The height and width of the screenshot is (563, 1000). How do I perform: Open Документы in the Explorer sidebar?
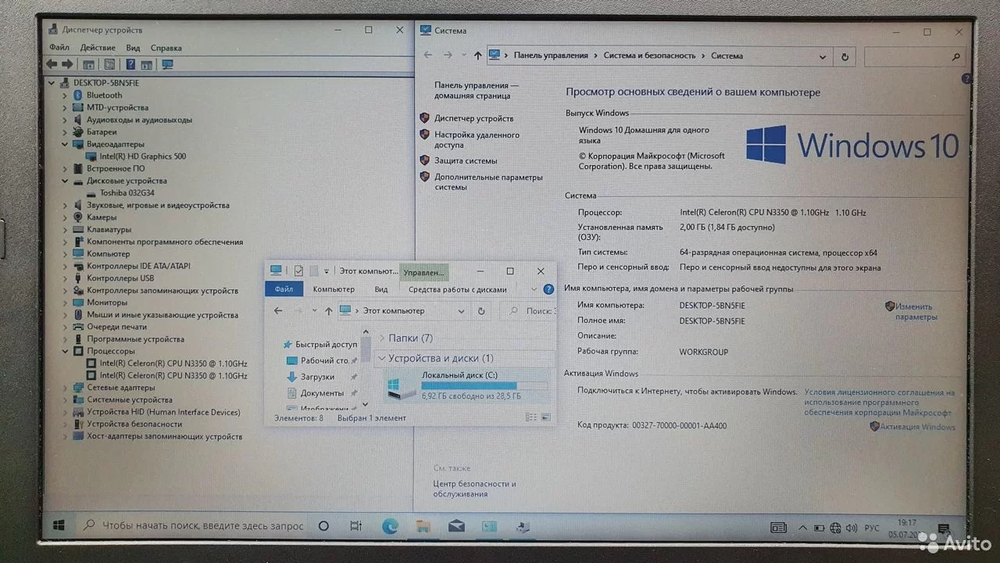(315, 393)
